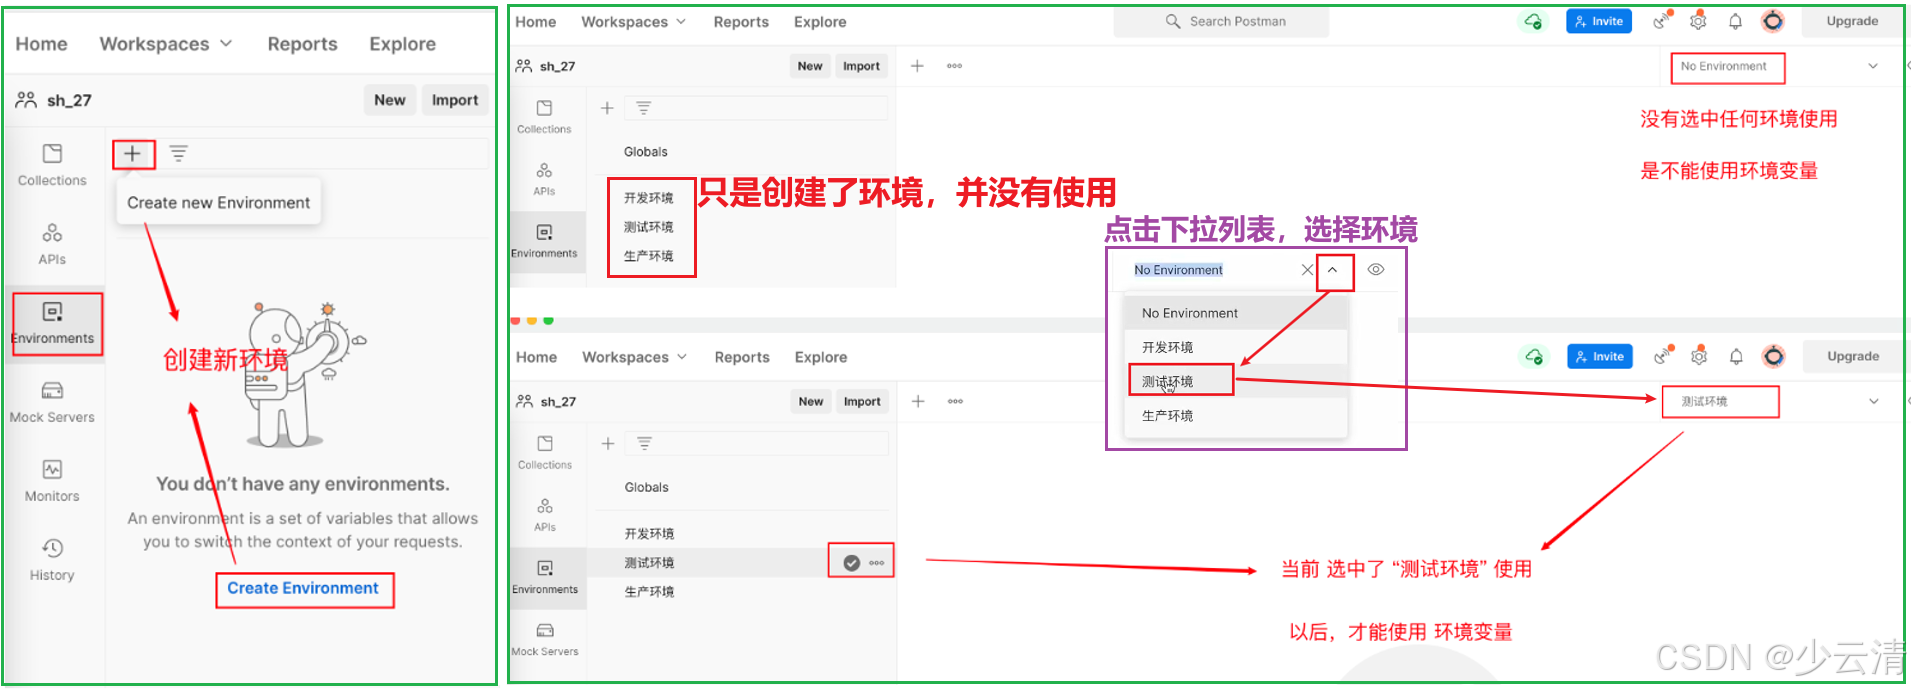Select 开发环境 in the lower window list
This screenshot has width=1911, height=689.
(x=650, y=534)
